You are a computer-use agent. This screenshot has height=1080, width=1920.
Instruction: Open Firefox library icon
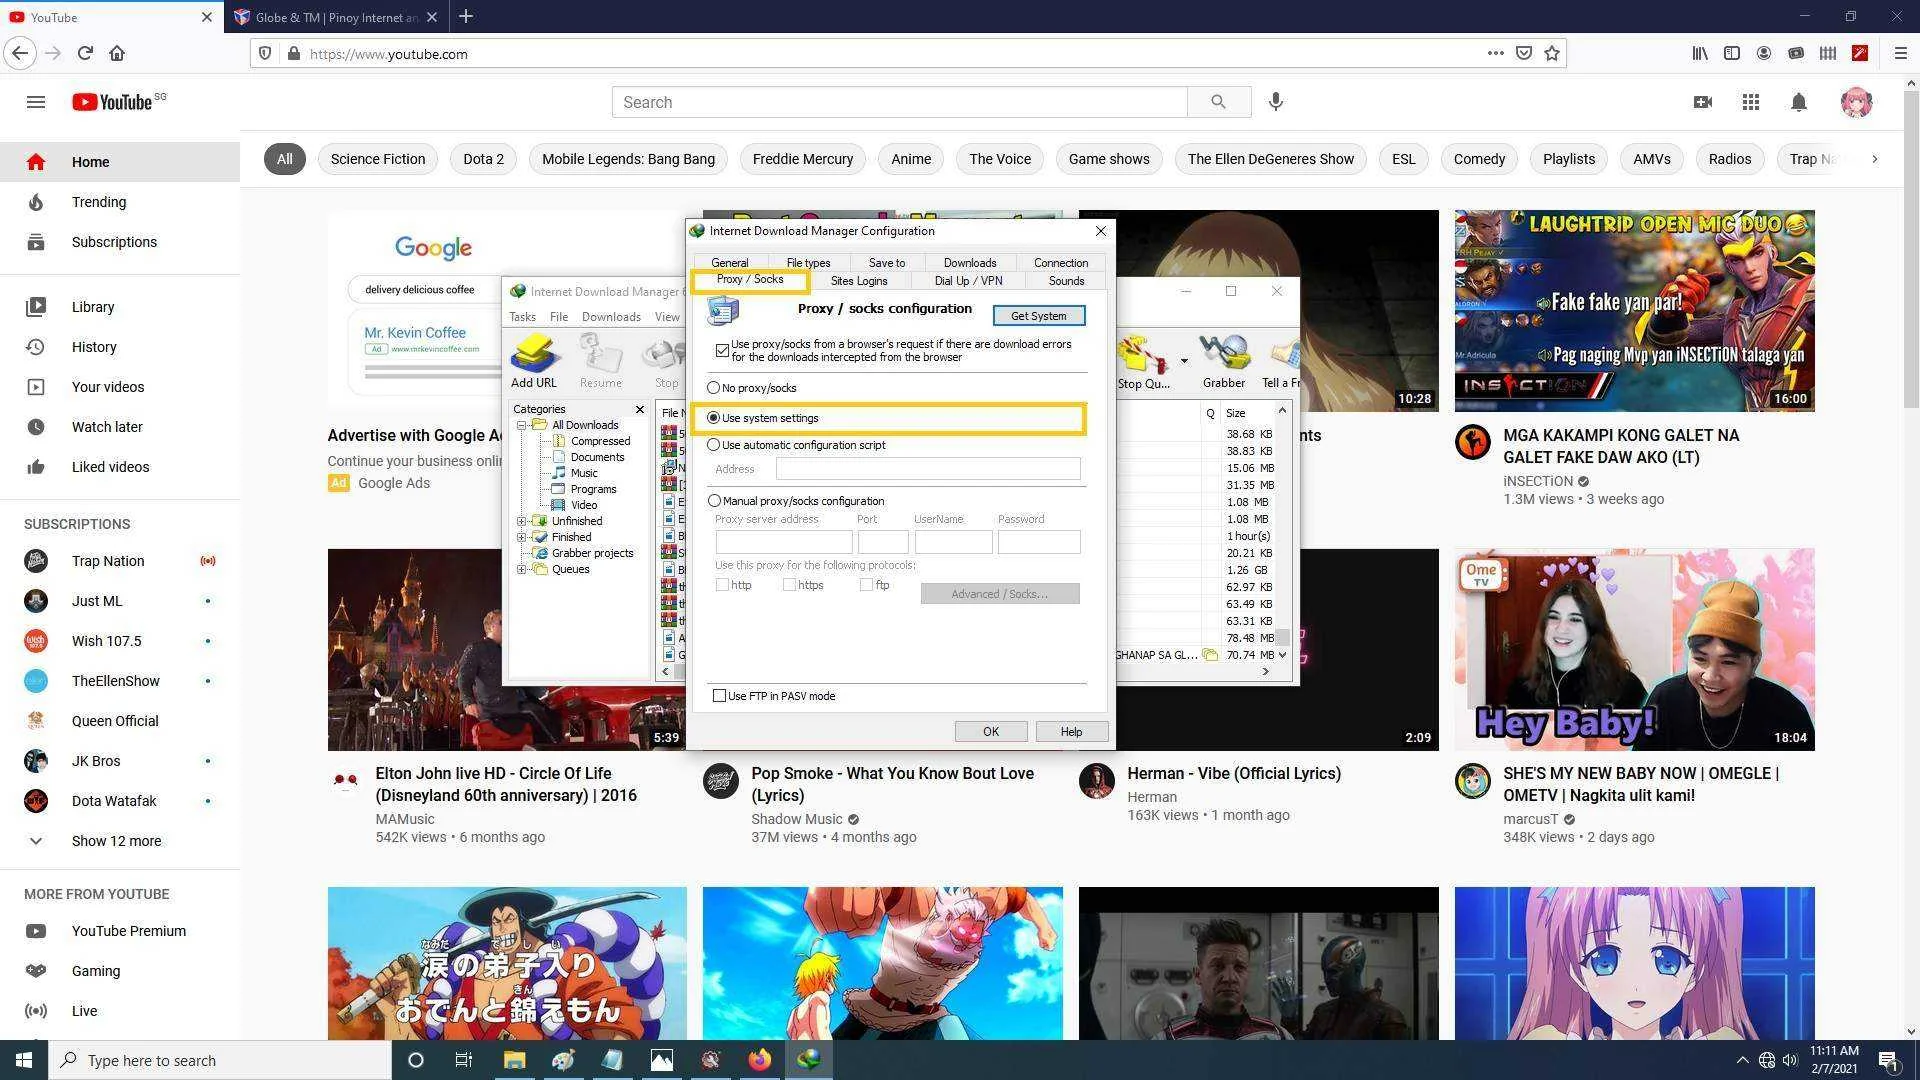pyautogui.click(x=1700, y=53)
